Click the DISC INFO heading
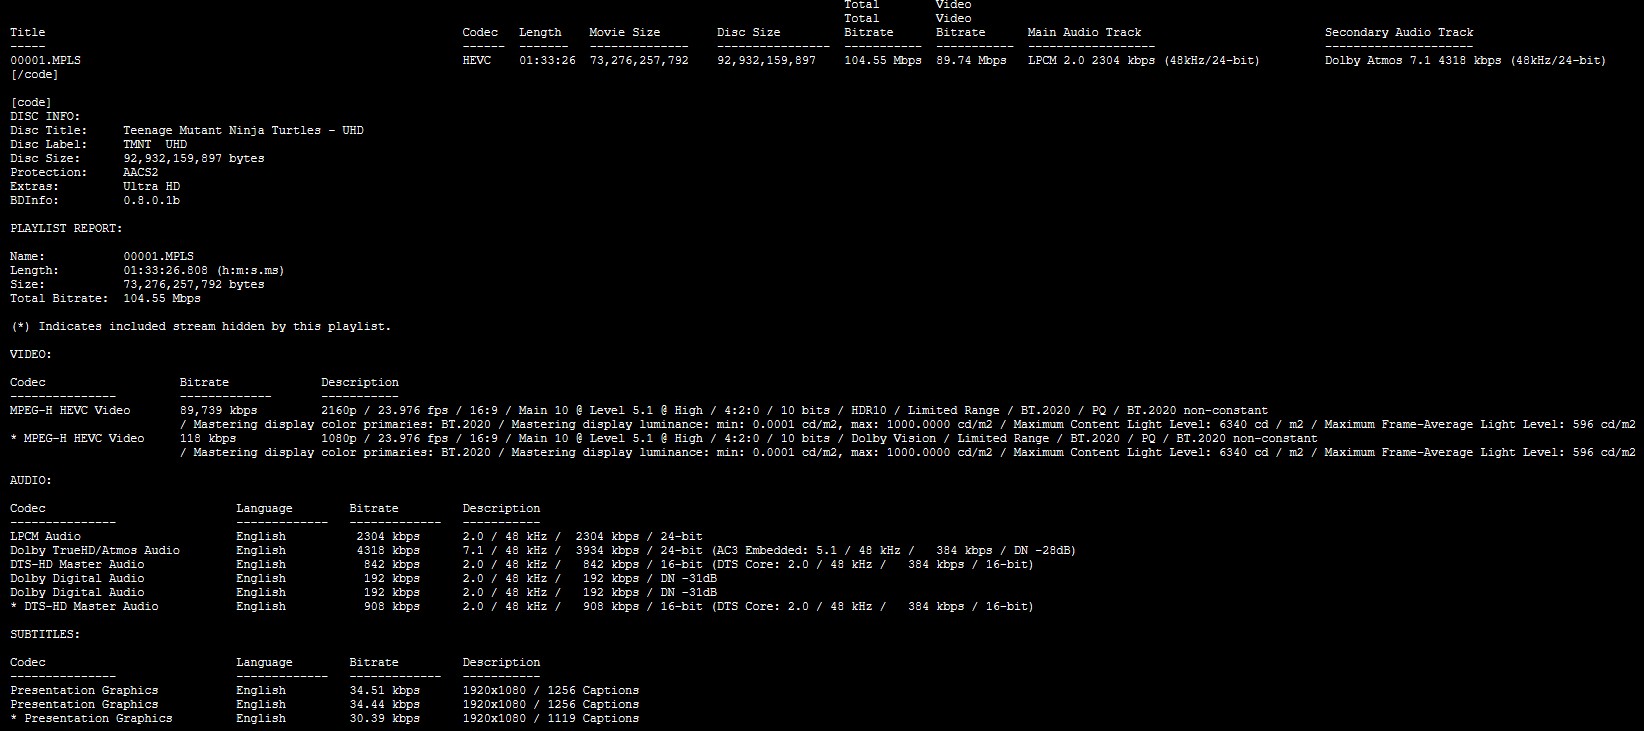1644x731 pixels. click(x=45, y=116)
